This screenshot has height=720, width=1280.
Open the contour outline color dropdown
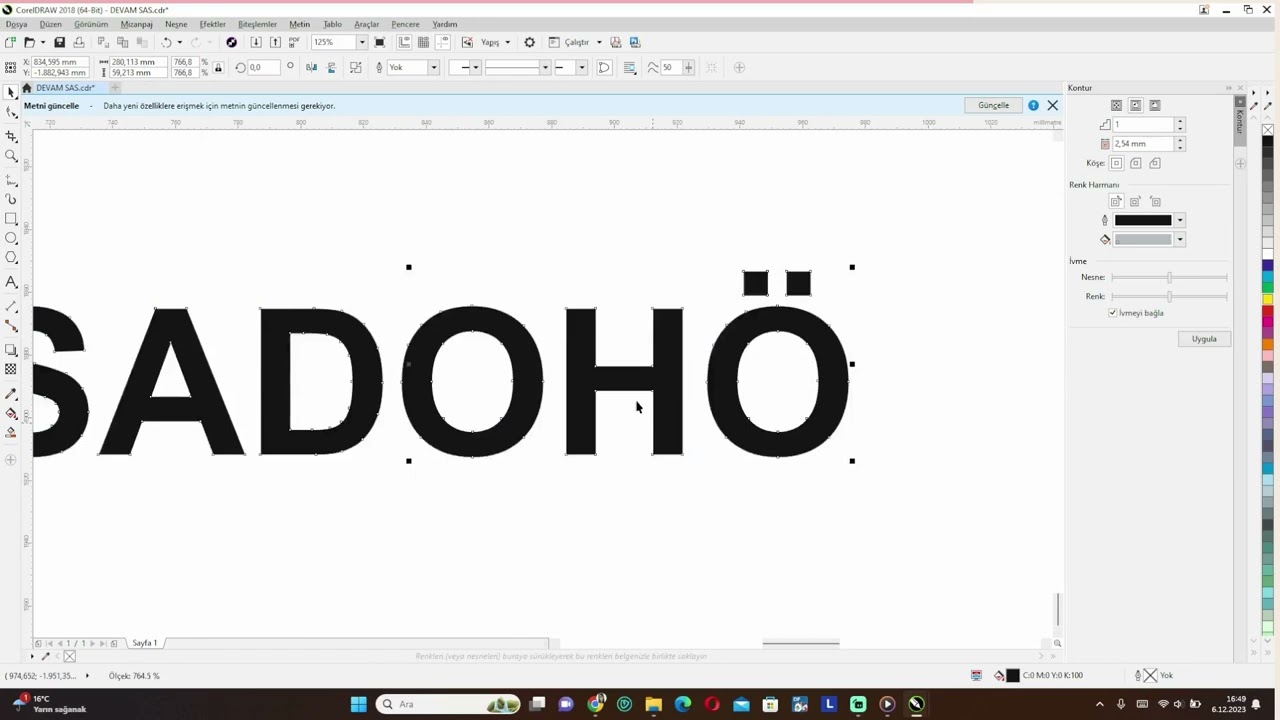pyautogui.click(x=1180, y=221)
